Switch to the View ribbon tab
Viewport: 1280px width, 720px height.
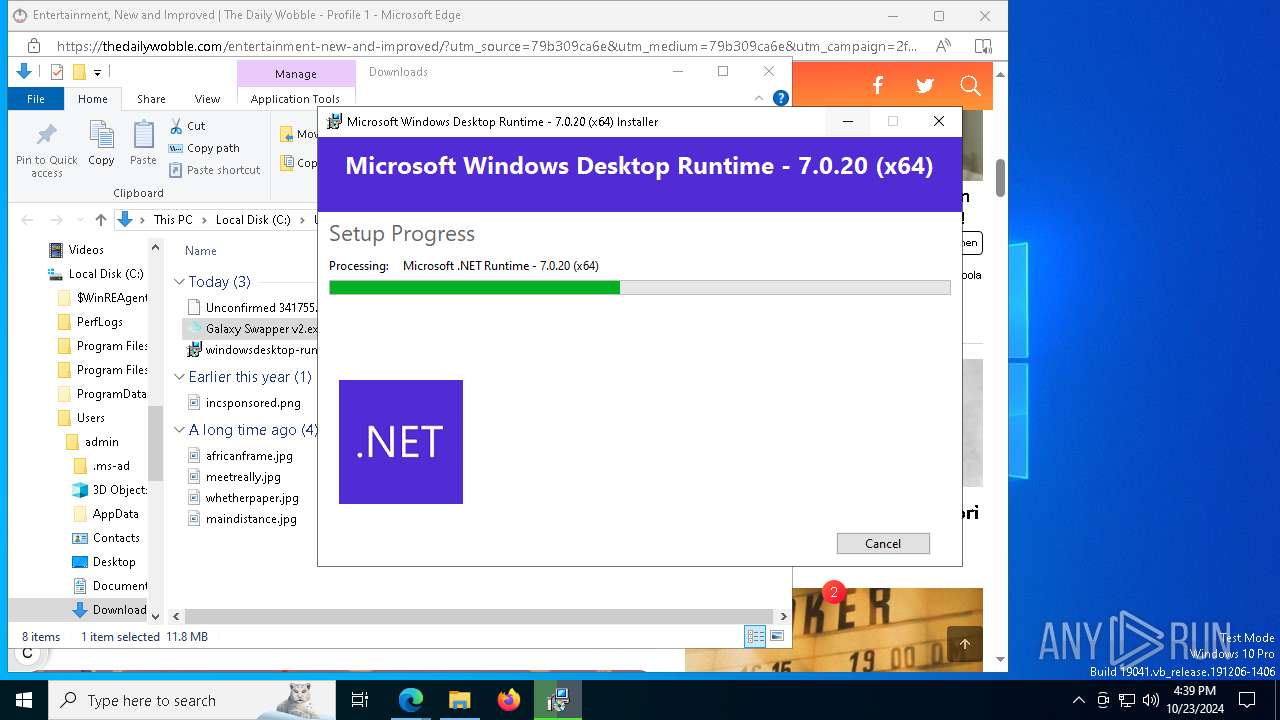click(207, 99)
